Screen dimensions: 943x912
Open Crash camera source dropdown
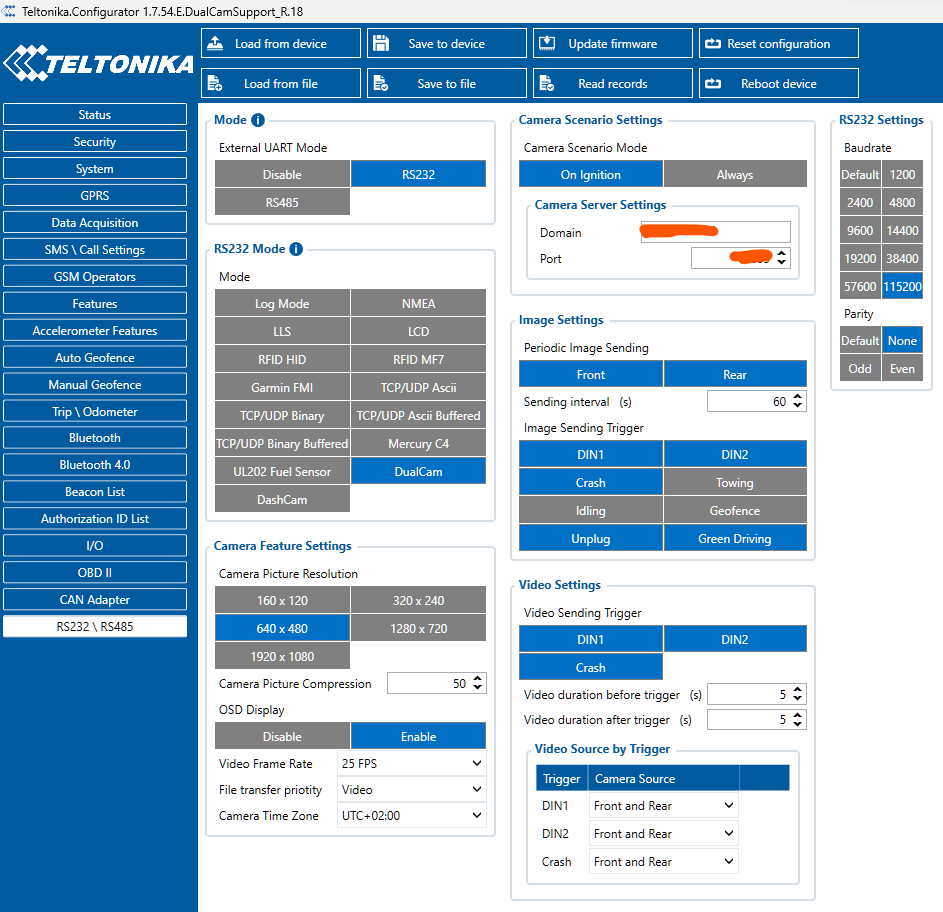pyautogui.click(x=663, y=861)
